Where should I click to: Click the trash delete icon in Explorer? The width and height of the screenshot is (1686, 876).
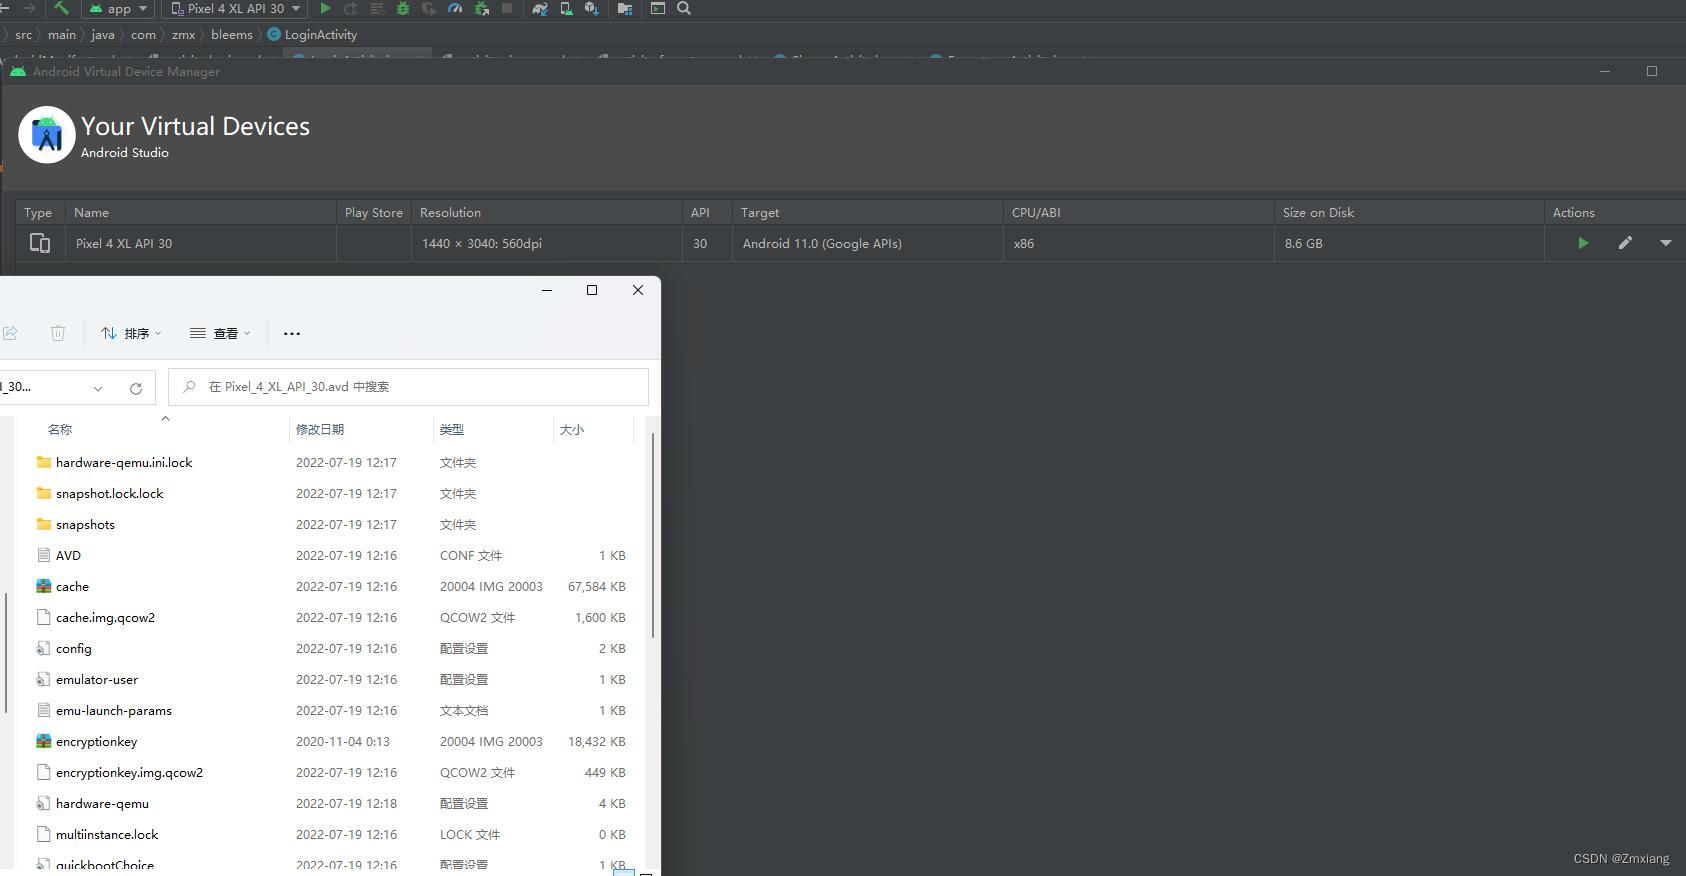click(x=58, y=333)
